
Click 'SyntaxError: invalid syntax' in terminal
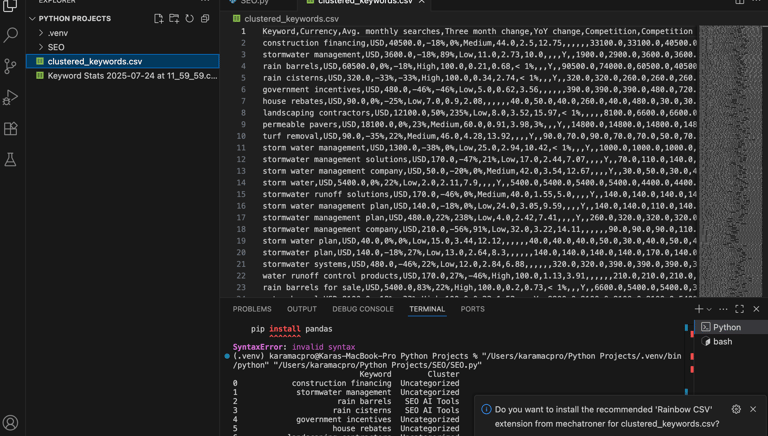coord(294,347)
